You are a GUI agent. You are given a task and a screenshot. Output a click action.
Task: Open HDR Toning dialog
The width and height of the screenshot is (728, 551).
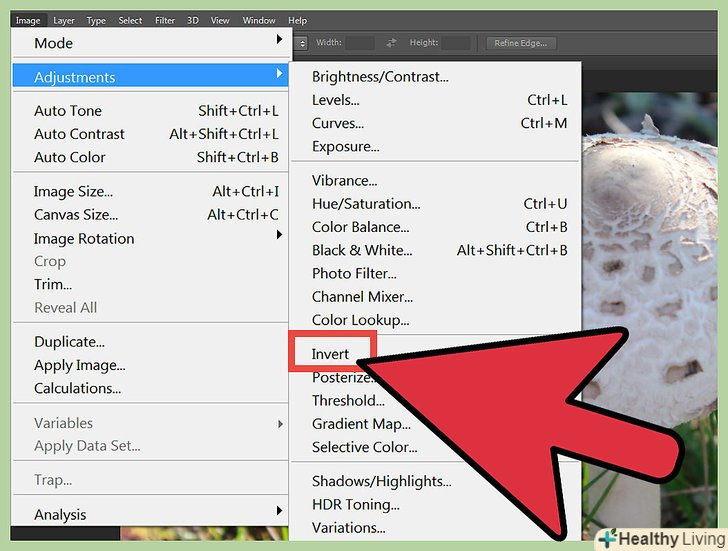coord(356,504)
